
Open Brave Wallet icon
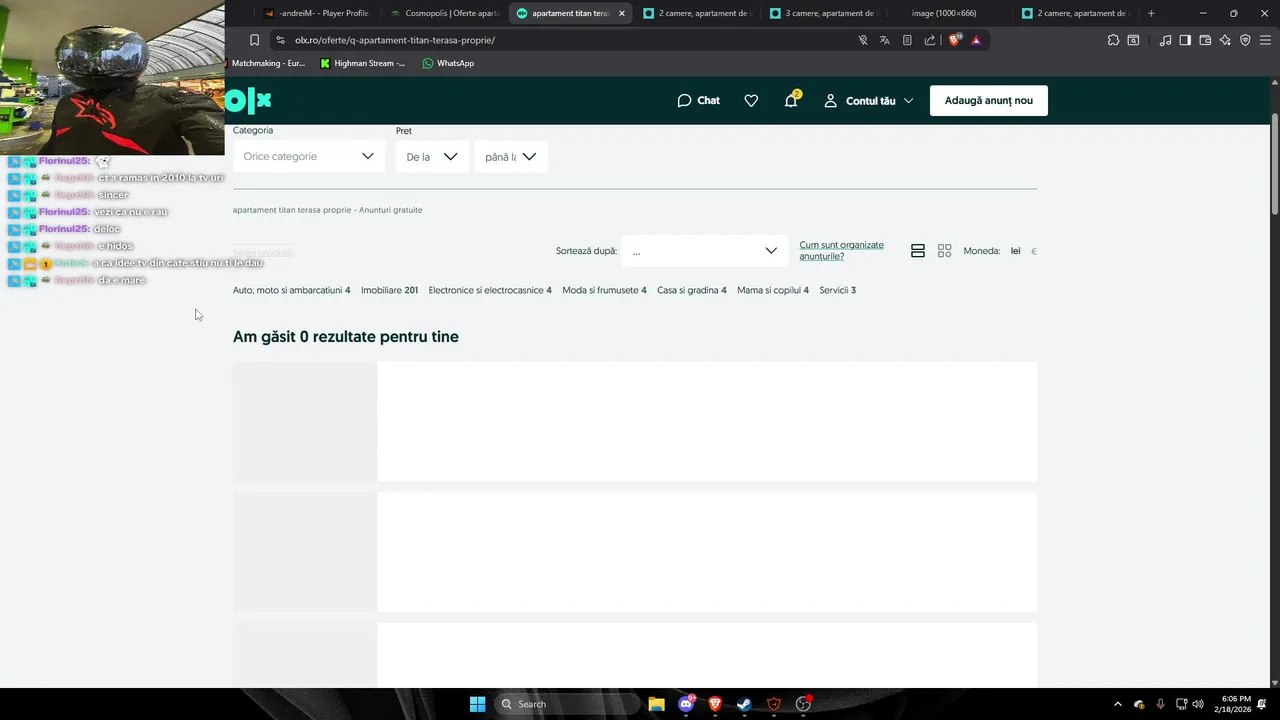tap(1205, 40)
